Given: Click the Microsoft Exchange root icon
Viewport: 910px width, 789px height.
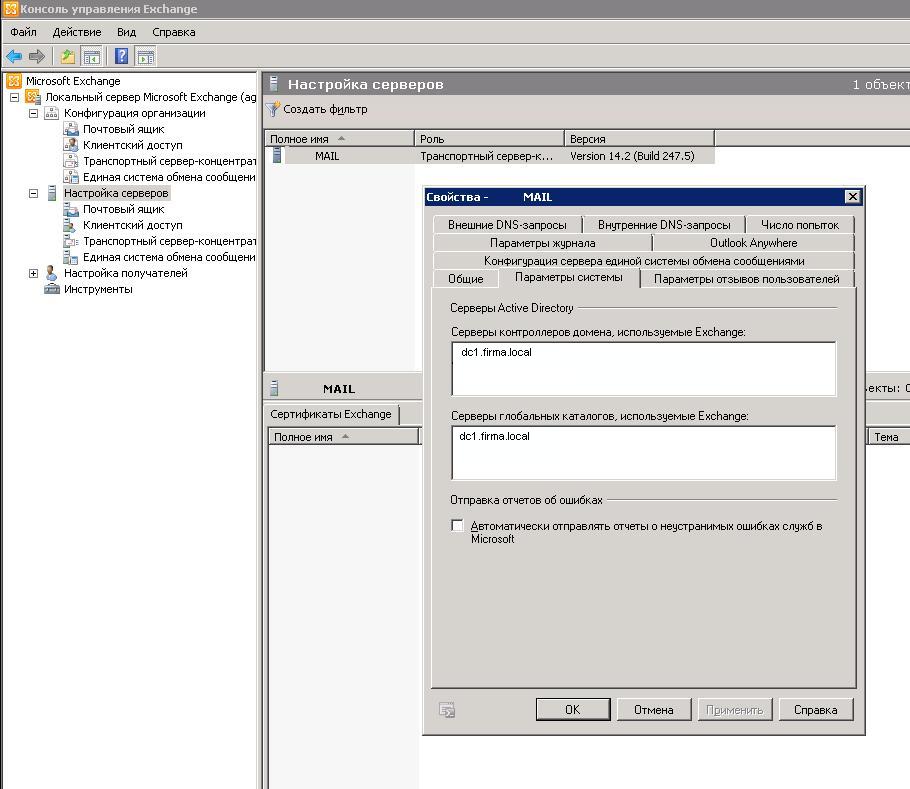Looking at the screenshot, I should [15, 81].
